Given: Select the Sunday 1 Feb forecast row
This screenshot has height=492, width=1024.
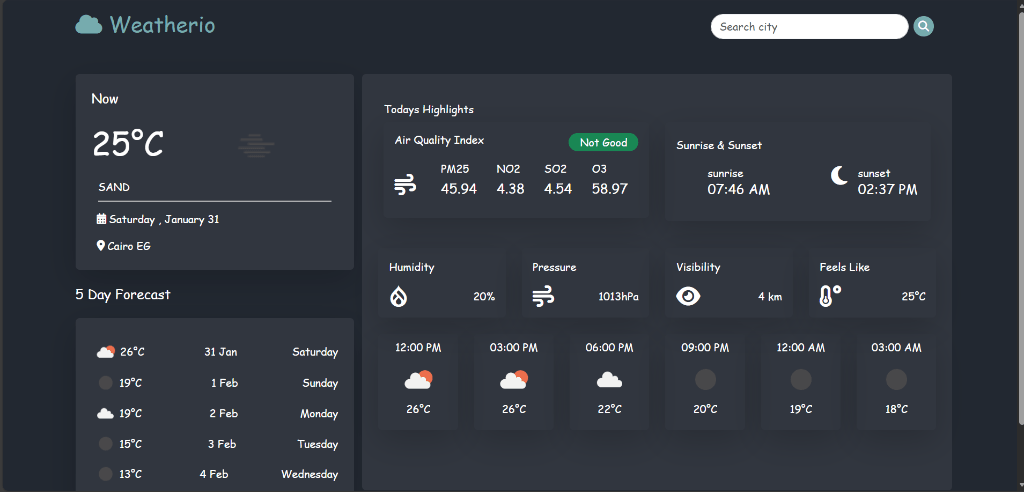Looking at the screenshot, I should point(217,383).
